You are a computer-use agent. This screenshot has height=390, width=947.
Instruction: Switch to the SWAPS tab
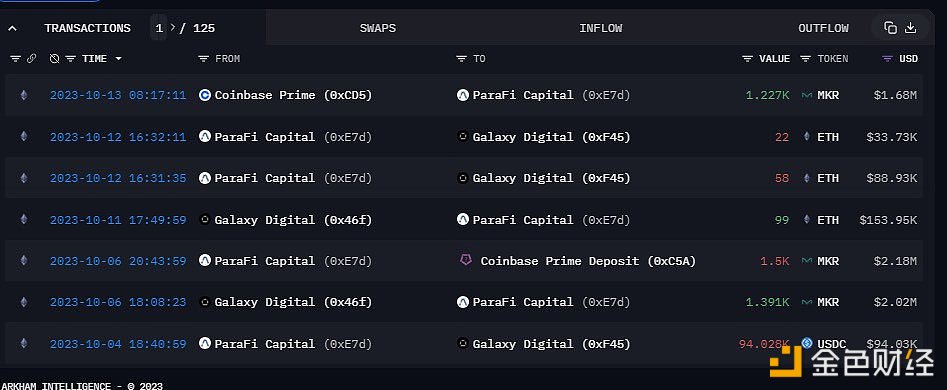(x=377, y=28)
